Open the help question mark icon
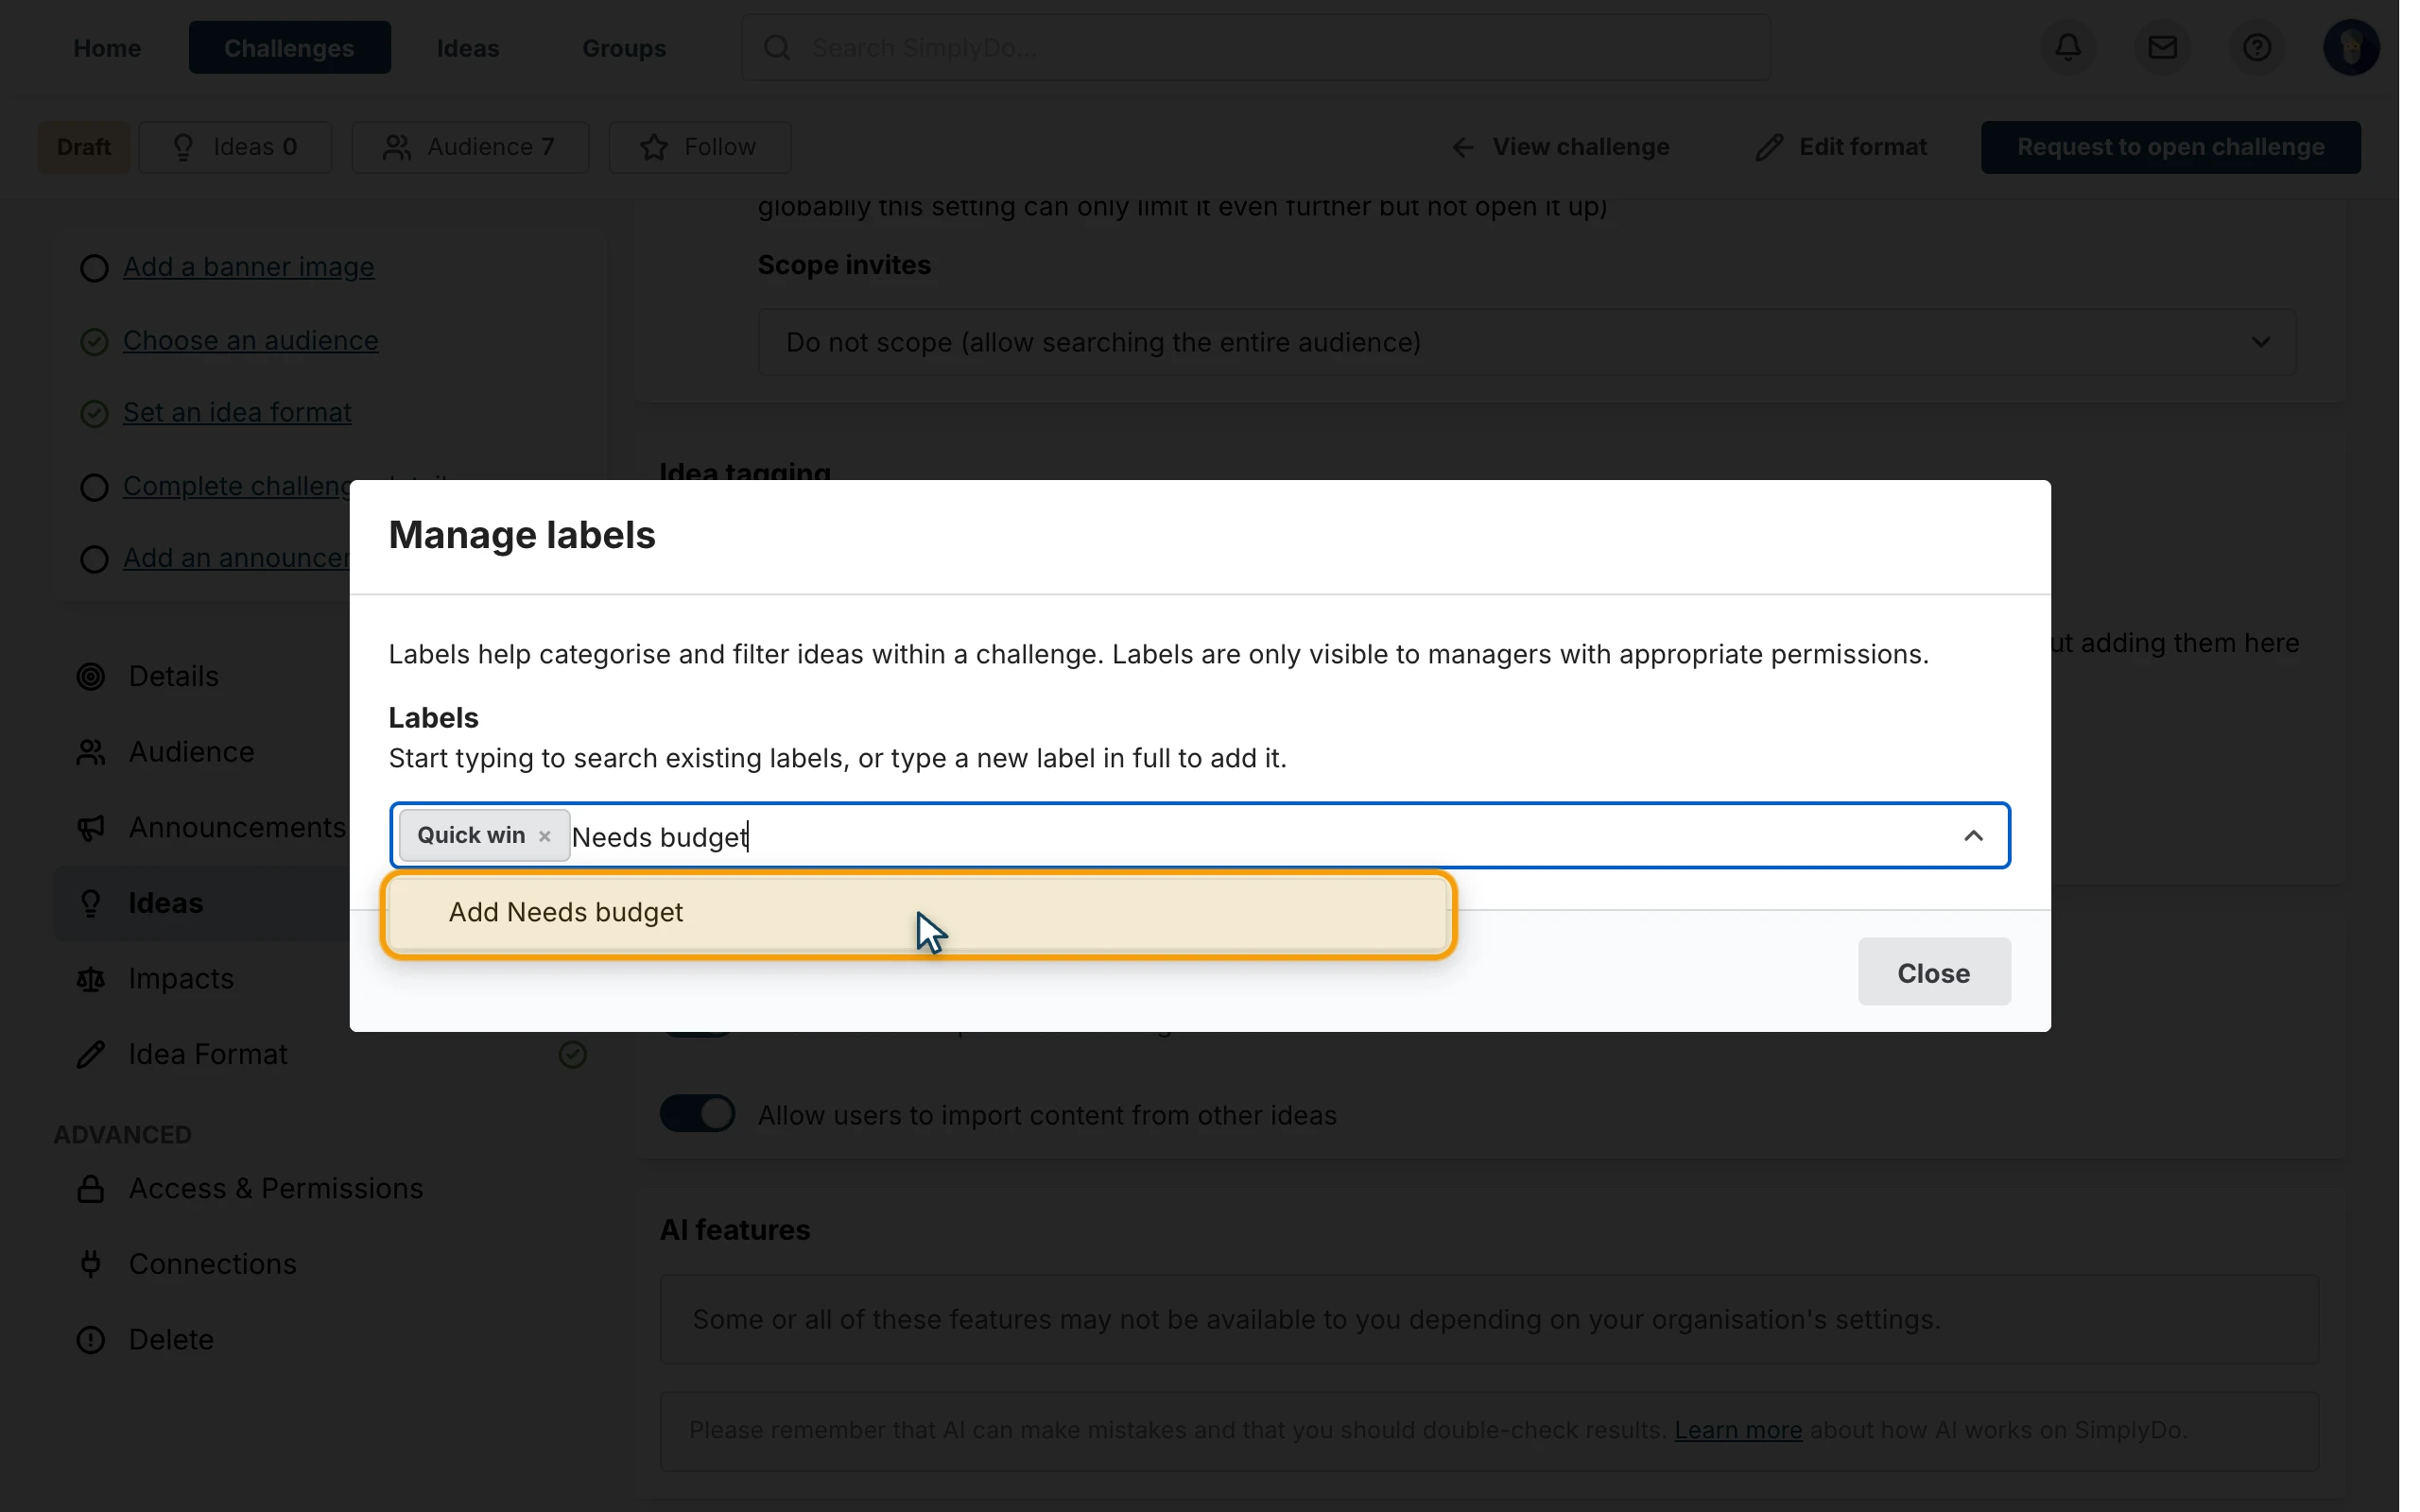Image resolution: width=2420 pixels, height=1512 pixels. pos(2256,47)
